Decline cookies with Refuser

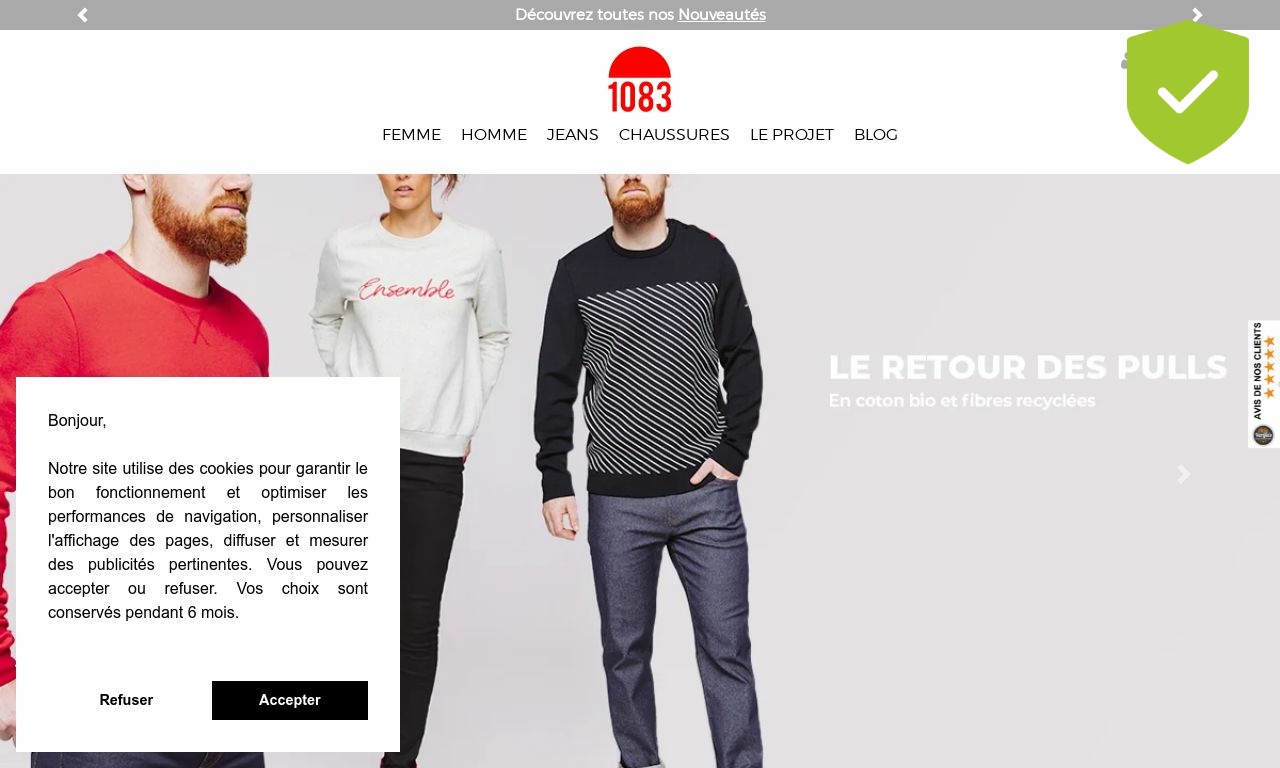(126, 700)
